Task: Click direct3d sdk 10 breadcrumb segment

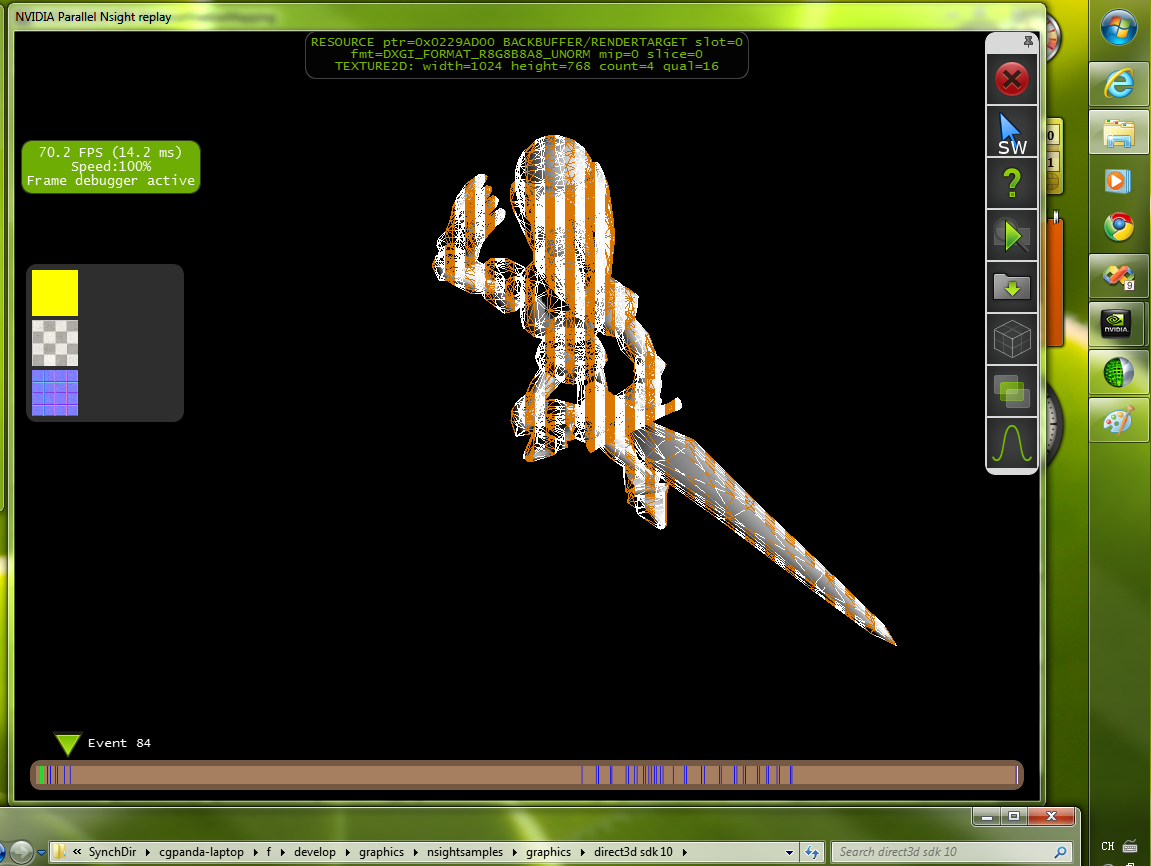Action: click(633, 852)
